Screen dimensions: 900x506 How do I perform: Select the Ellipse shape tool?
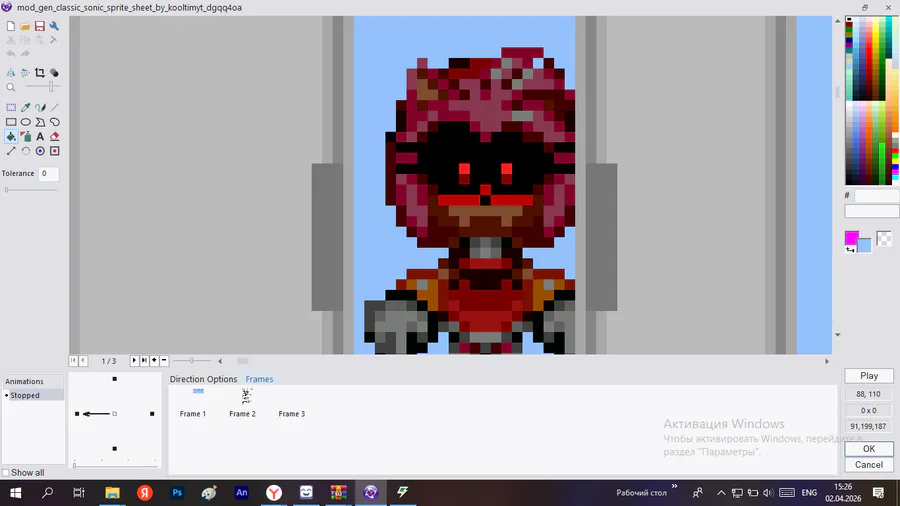click(25, 122)
